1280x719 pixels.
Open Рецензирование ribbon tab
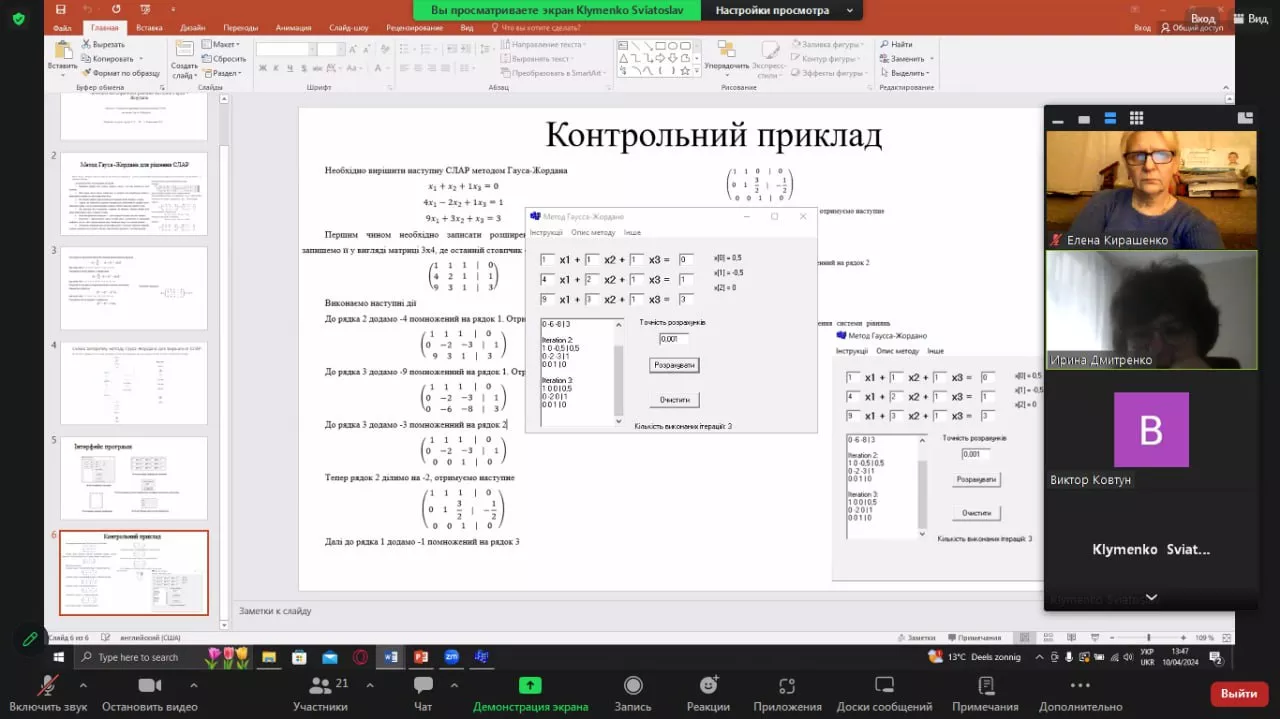414,28
